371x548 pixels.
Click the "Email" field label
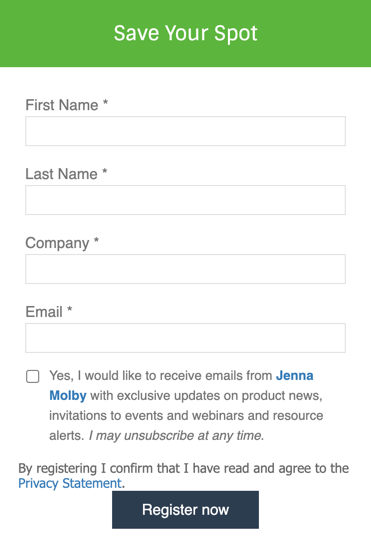(44, 312)
